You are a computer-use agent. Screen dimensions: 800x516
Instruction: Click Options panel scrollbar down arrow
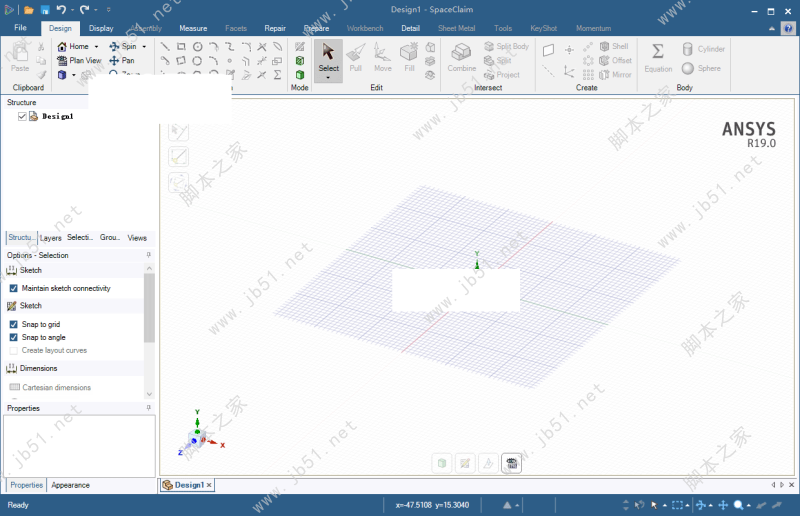pos(149,394)
